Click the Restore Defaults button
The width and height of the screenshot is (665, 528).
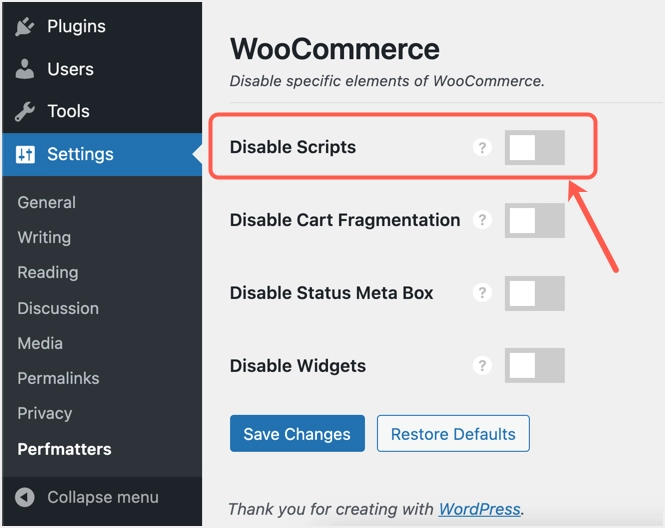(x=453, y=434)
